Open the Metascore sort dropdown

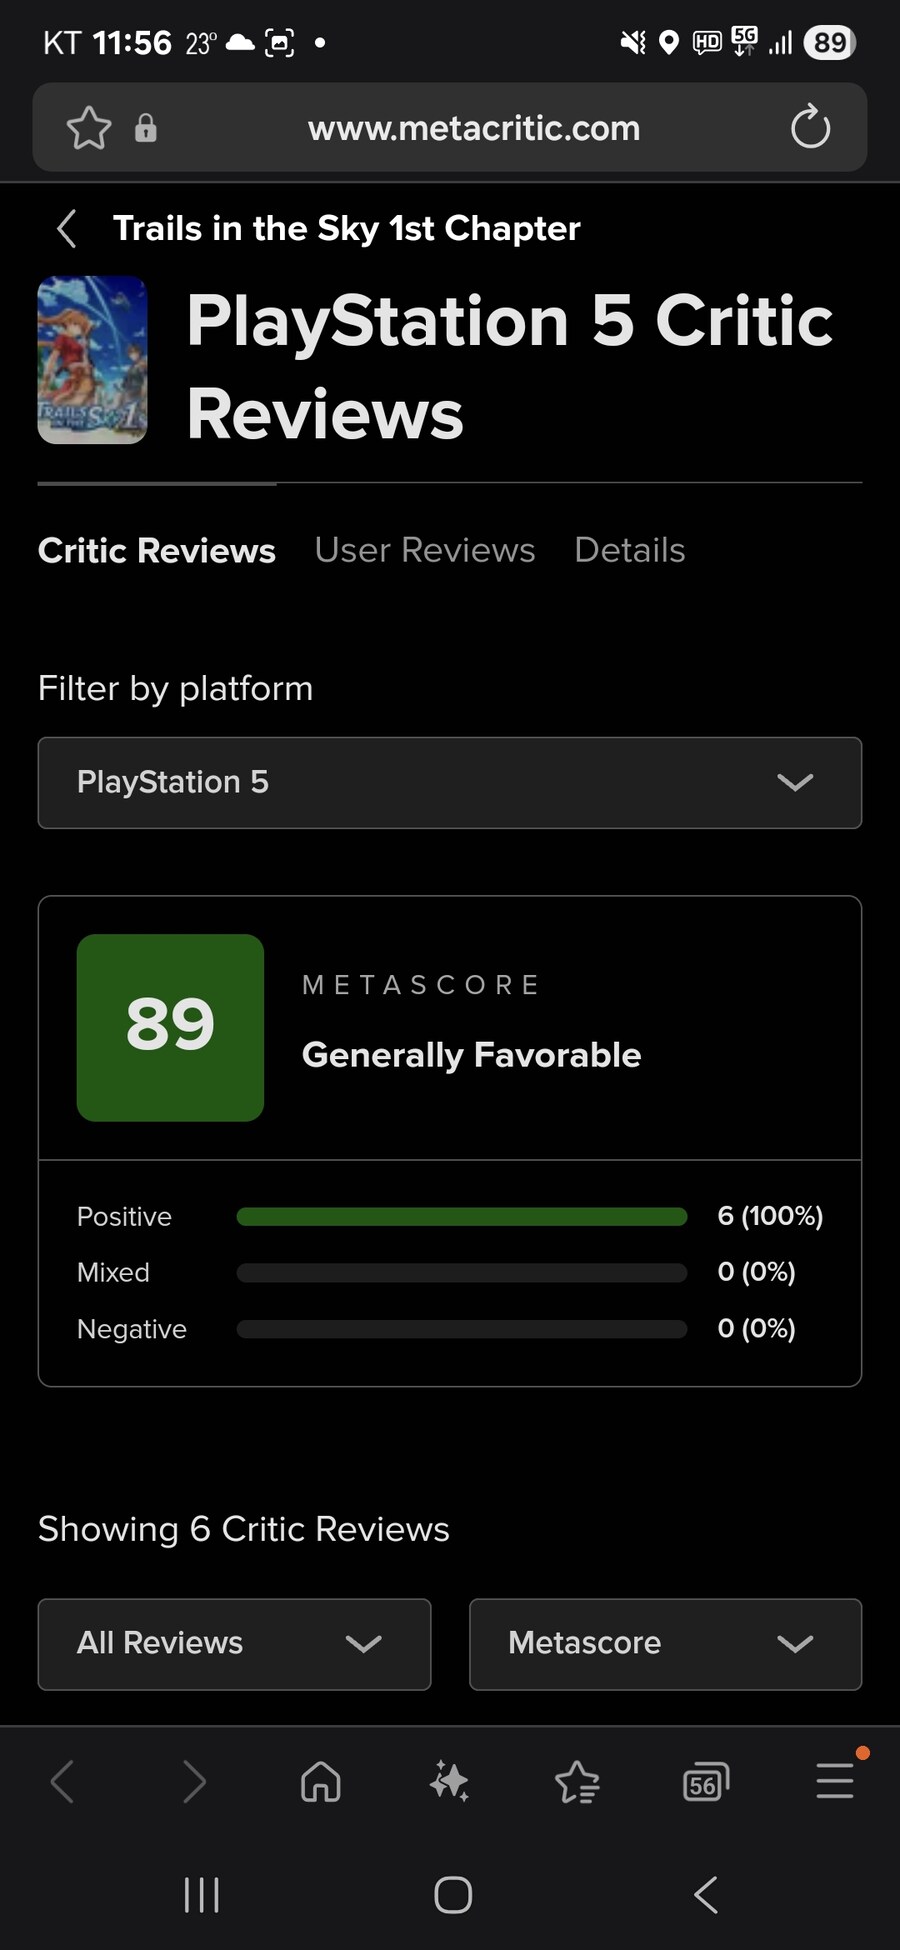[x=665, y=1643]
